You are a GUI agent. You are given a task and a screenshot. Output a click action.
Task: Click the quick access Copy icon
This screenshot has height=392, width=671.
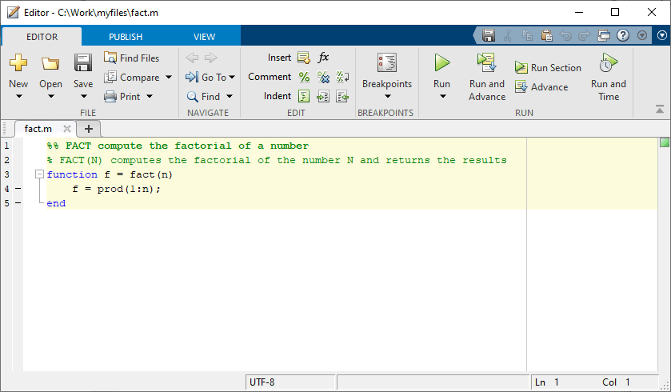pos(527,36)
